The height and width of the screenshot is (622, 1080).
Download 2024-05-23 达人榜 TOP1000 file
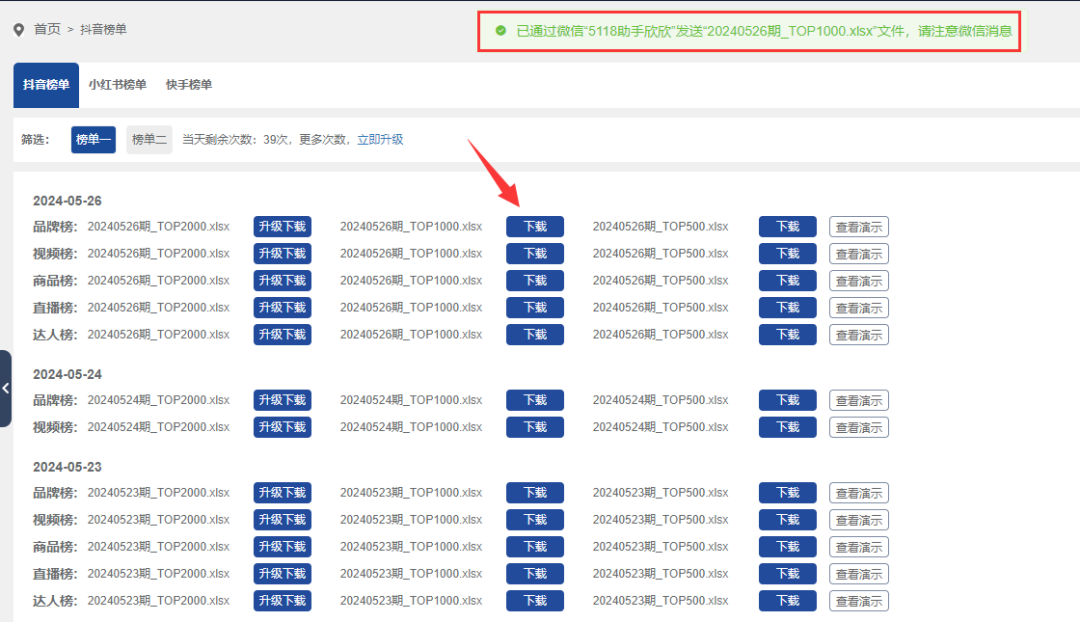click(534, 601)
